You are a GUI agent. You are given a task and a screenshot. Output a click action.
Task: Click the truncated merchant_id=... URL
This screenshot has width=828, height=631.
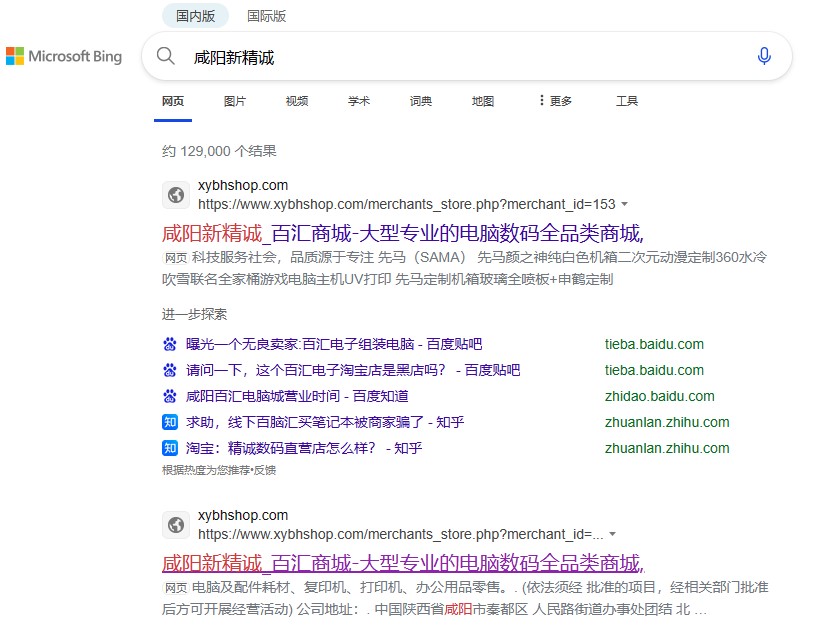click(400, 534)
